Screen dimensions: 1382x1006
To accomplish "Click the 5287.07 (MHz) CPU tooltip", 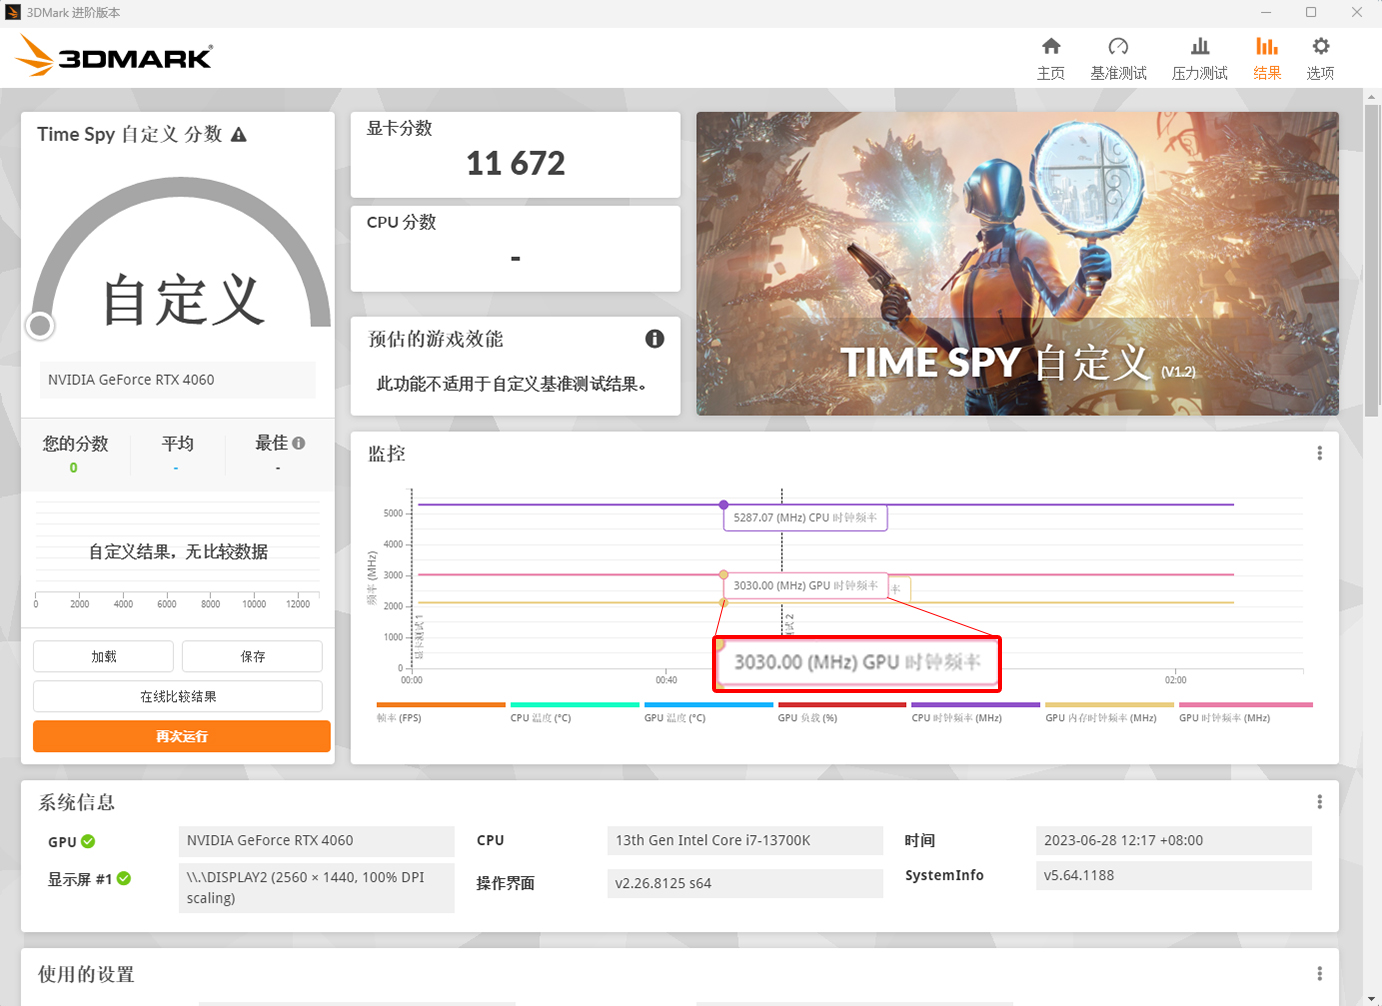I will click(x=805, y=518).
